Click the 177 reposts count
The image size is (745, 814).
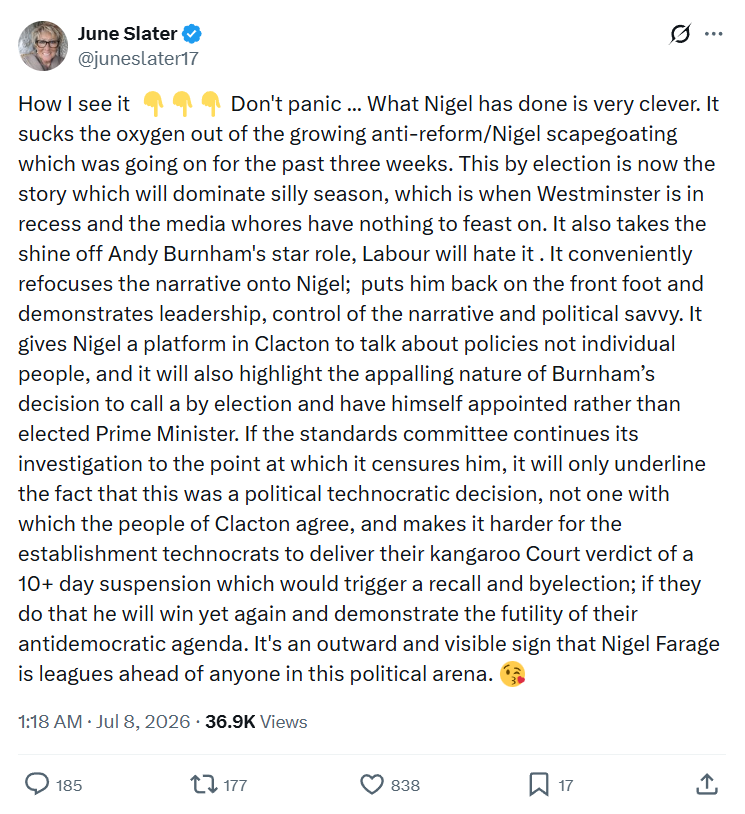click(235, 785)
